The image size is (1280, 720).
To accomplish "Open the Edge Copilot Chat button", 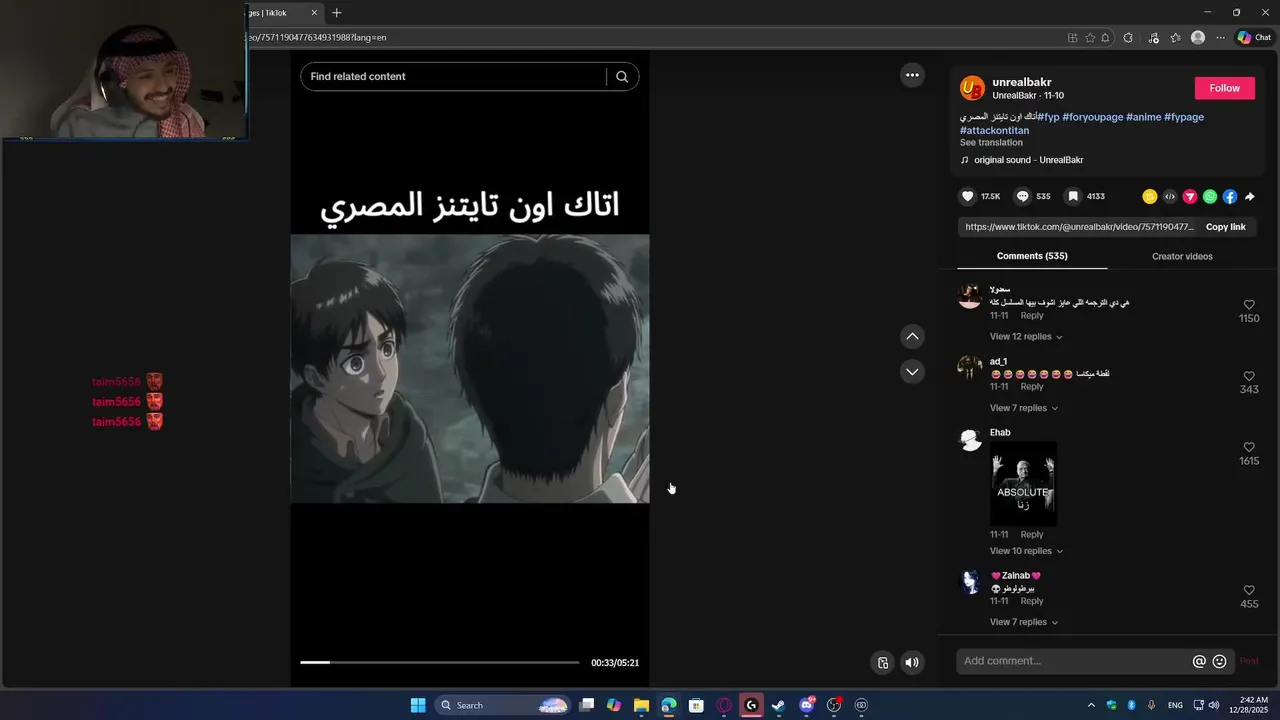I will pyautogui.click(x=1254, y=38).
